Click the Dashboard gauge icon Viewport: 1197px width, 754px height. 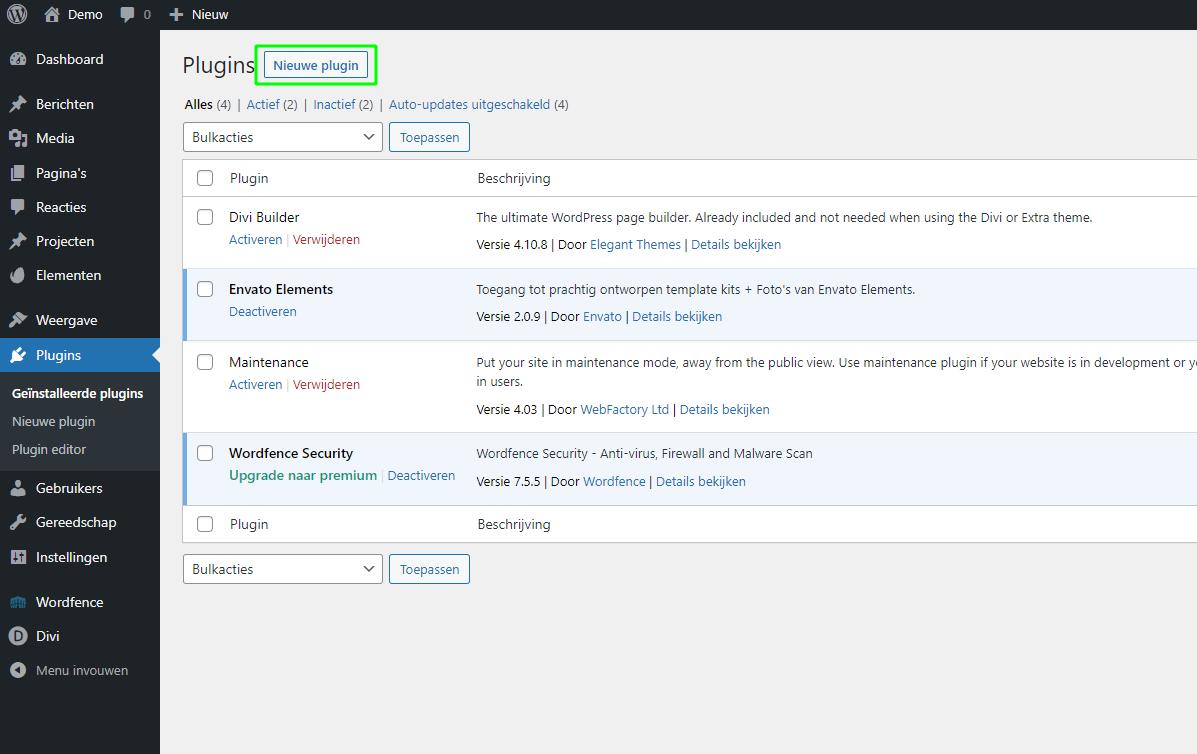[x=18, y=60]
